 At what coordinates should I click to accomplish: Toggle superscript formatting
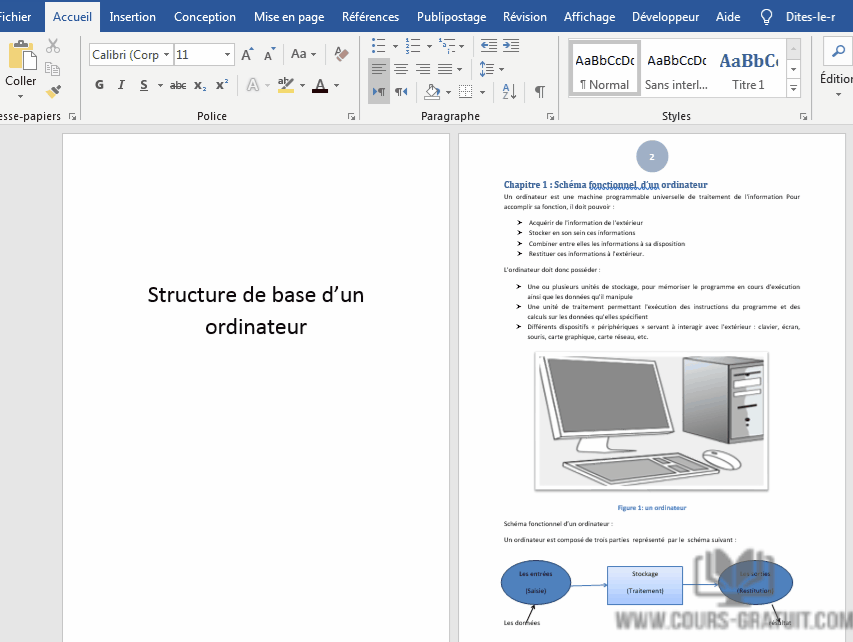(222, 85)
